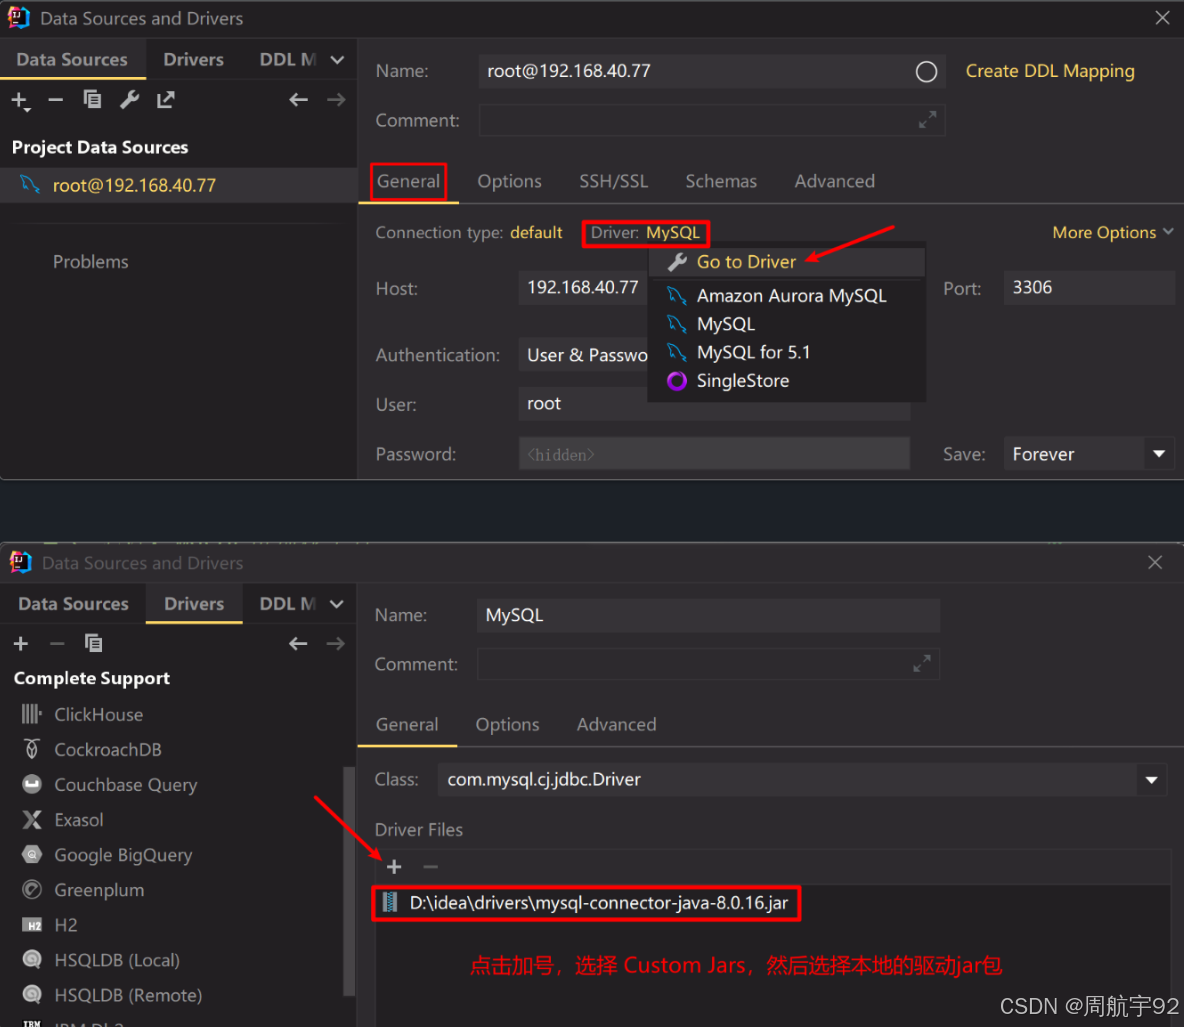Go forward arrow in top window toolbar

336,100
